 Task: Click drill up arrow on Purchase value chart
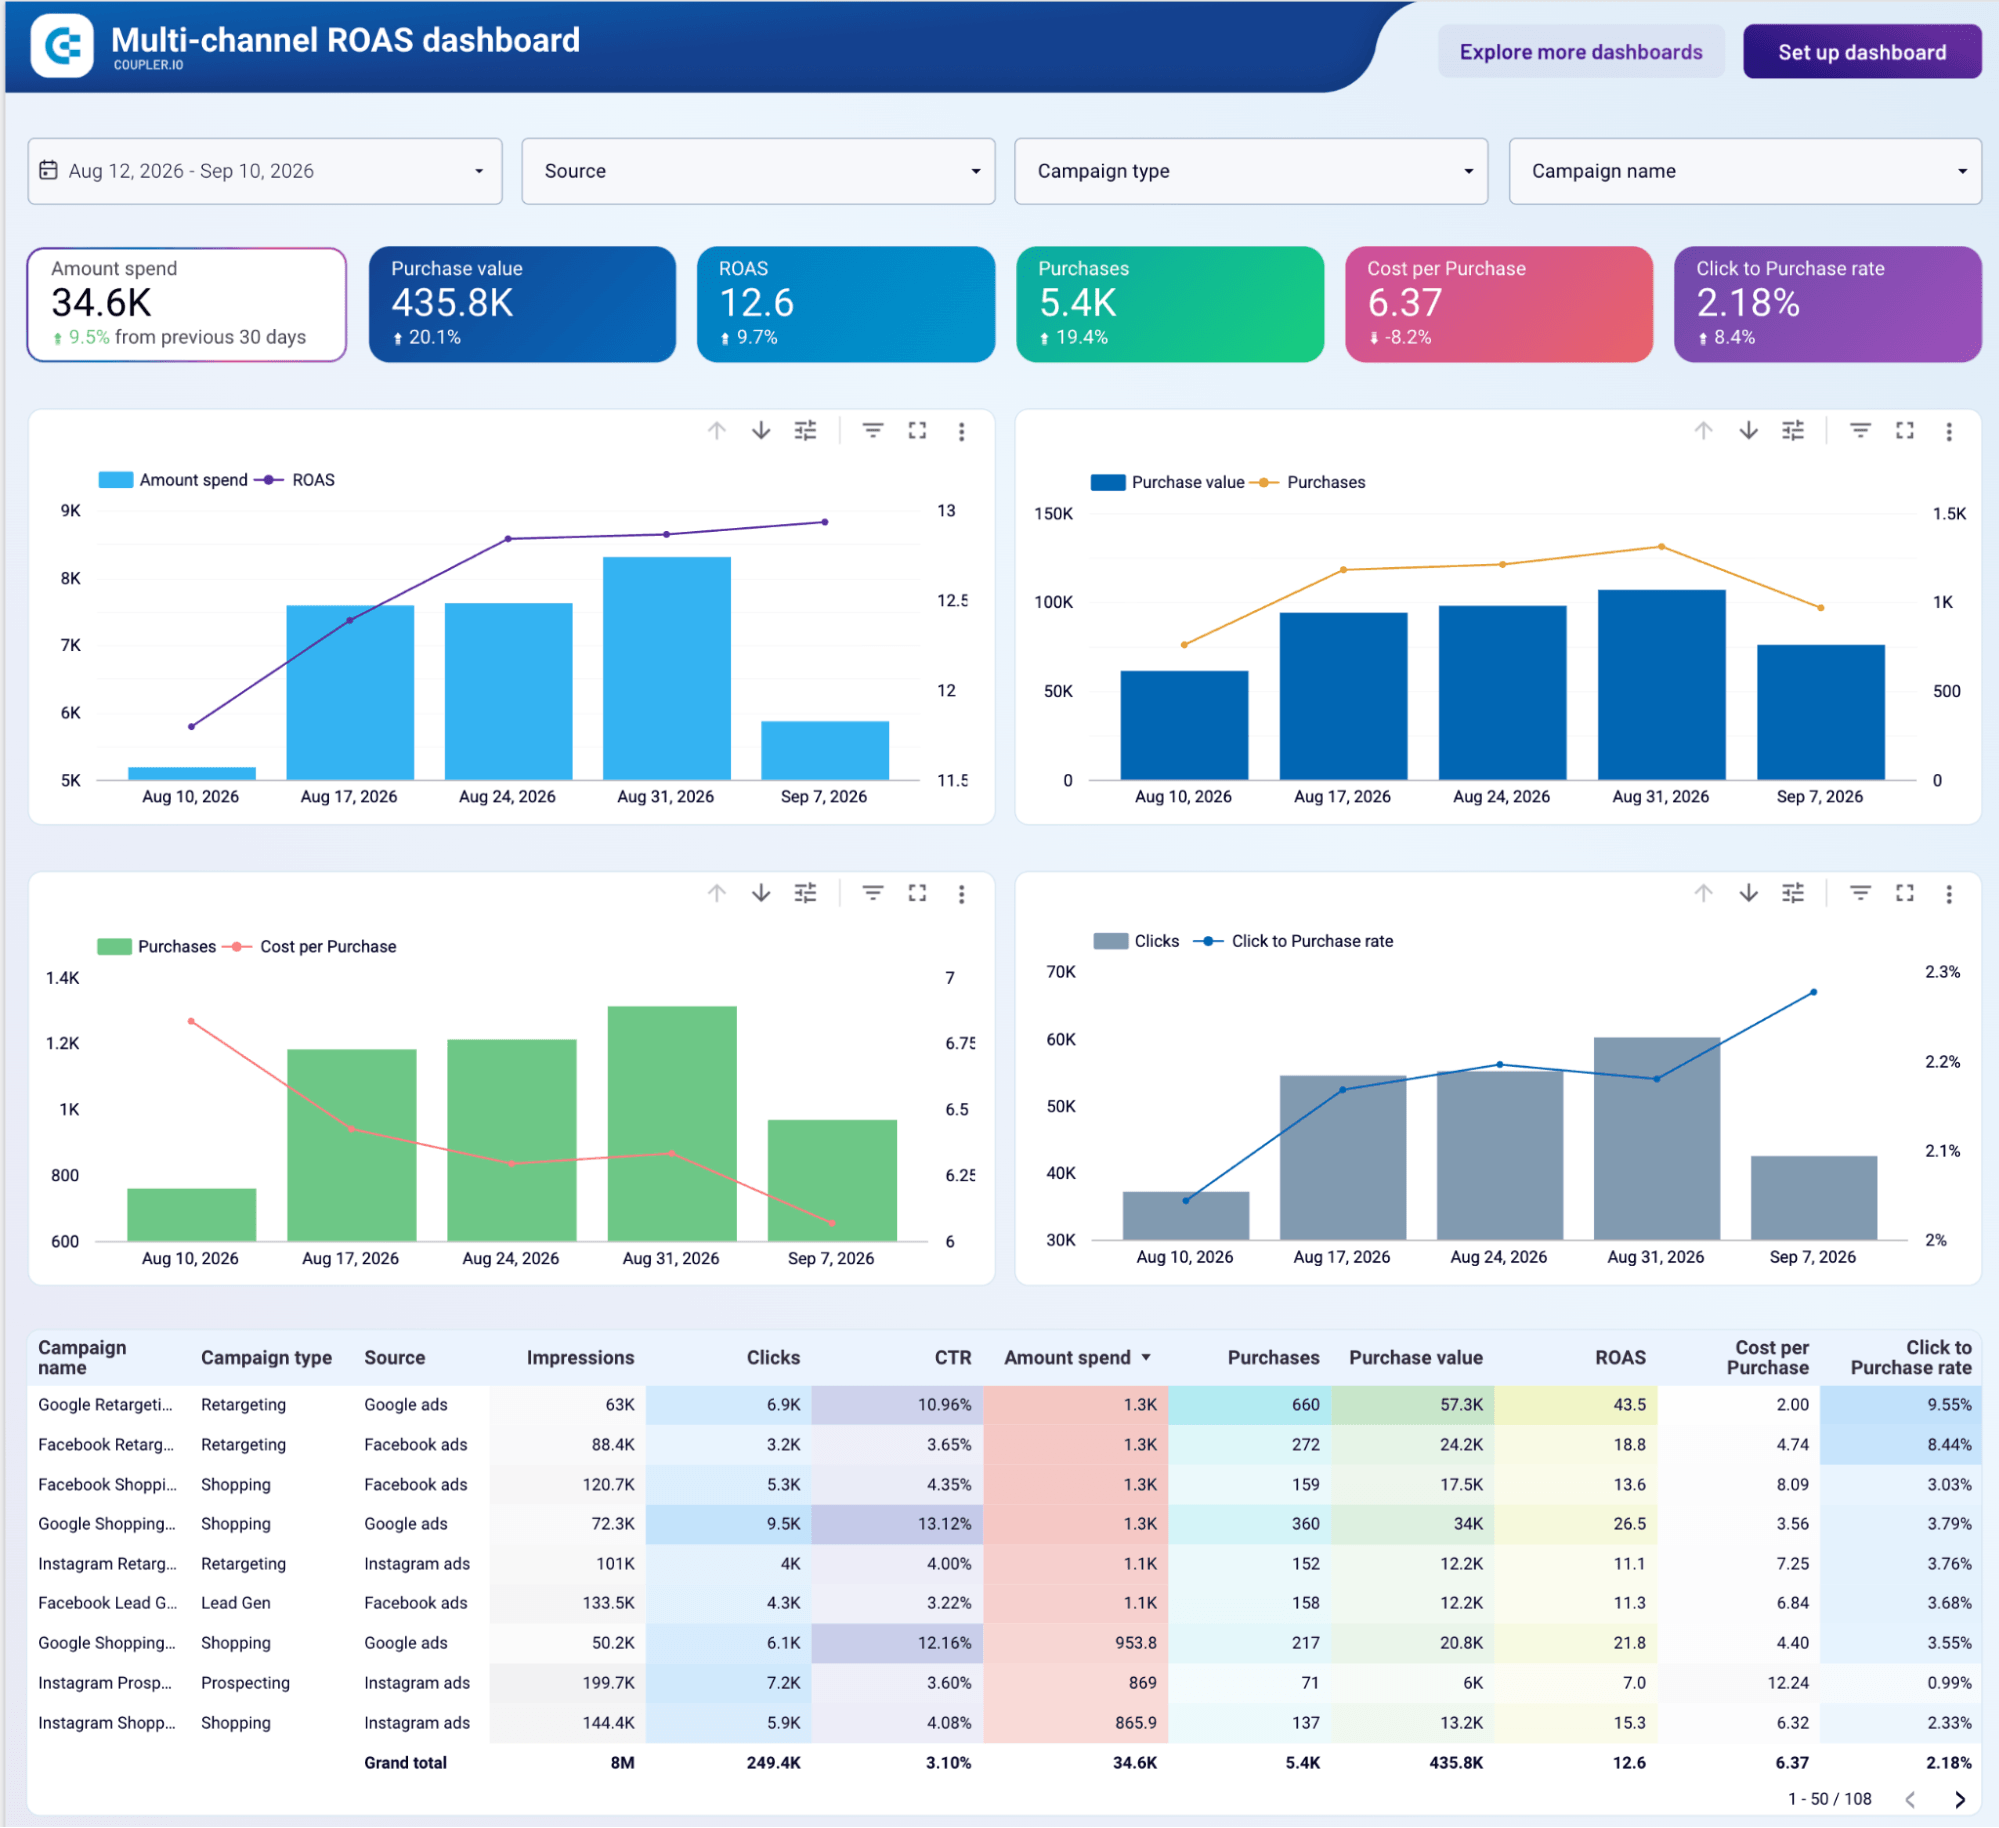coord(1703,431)
